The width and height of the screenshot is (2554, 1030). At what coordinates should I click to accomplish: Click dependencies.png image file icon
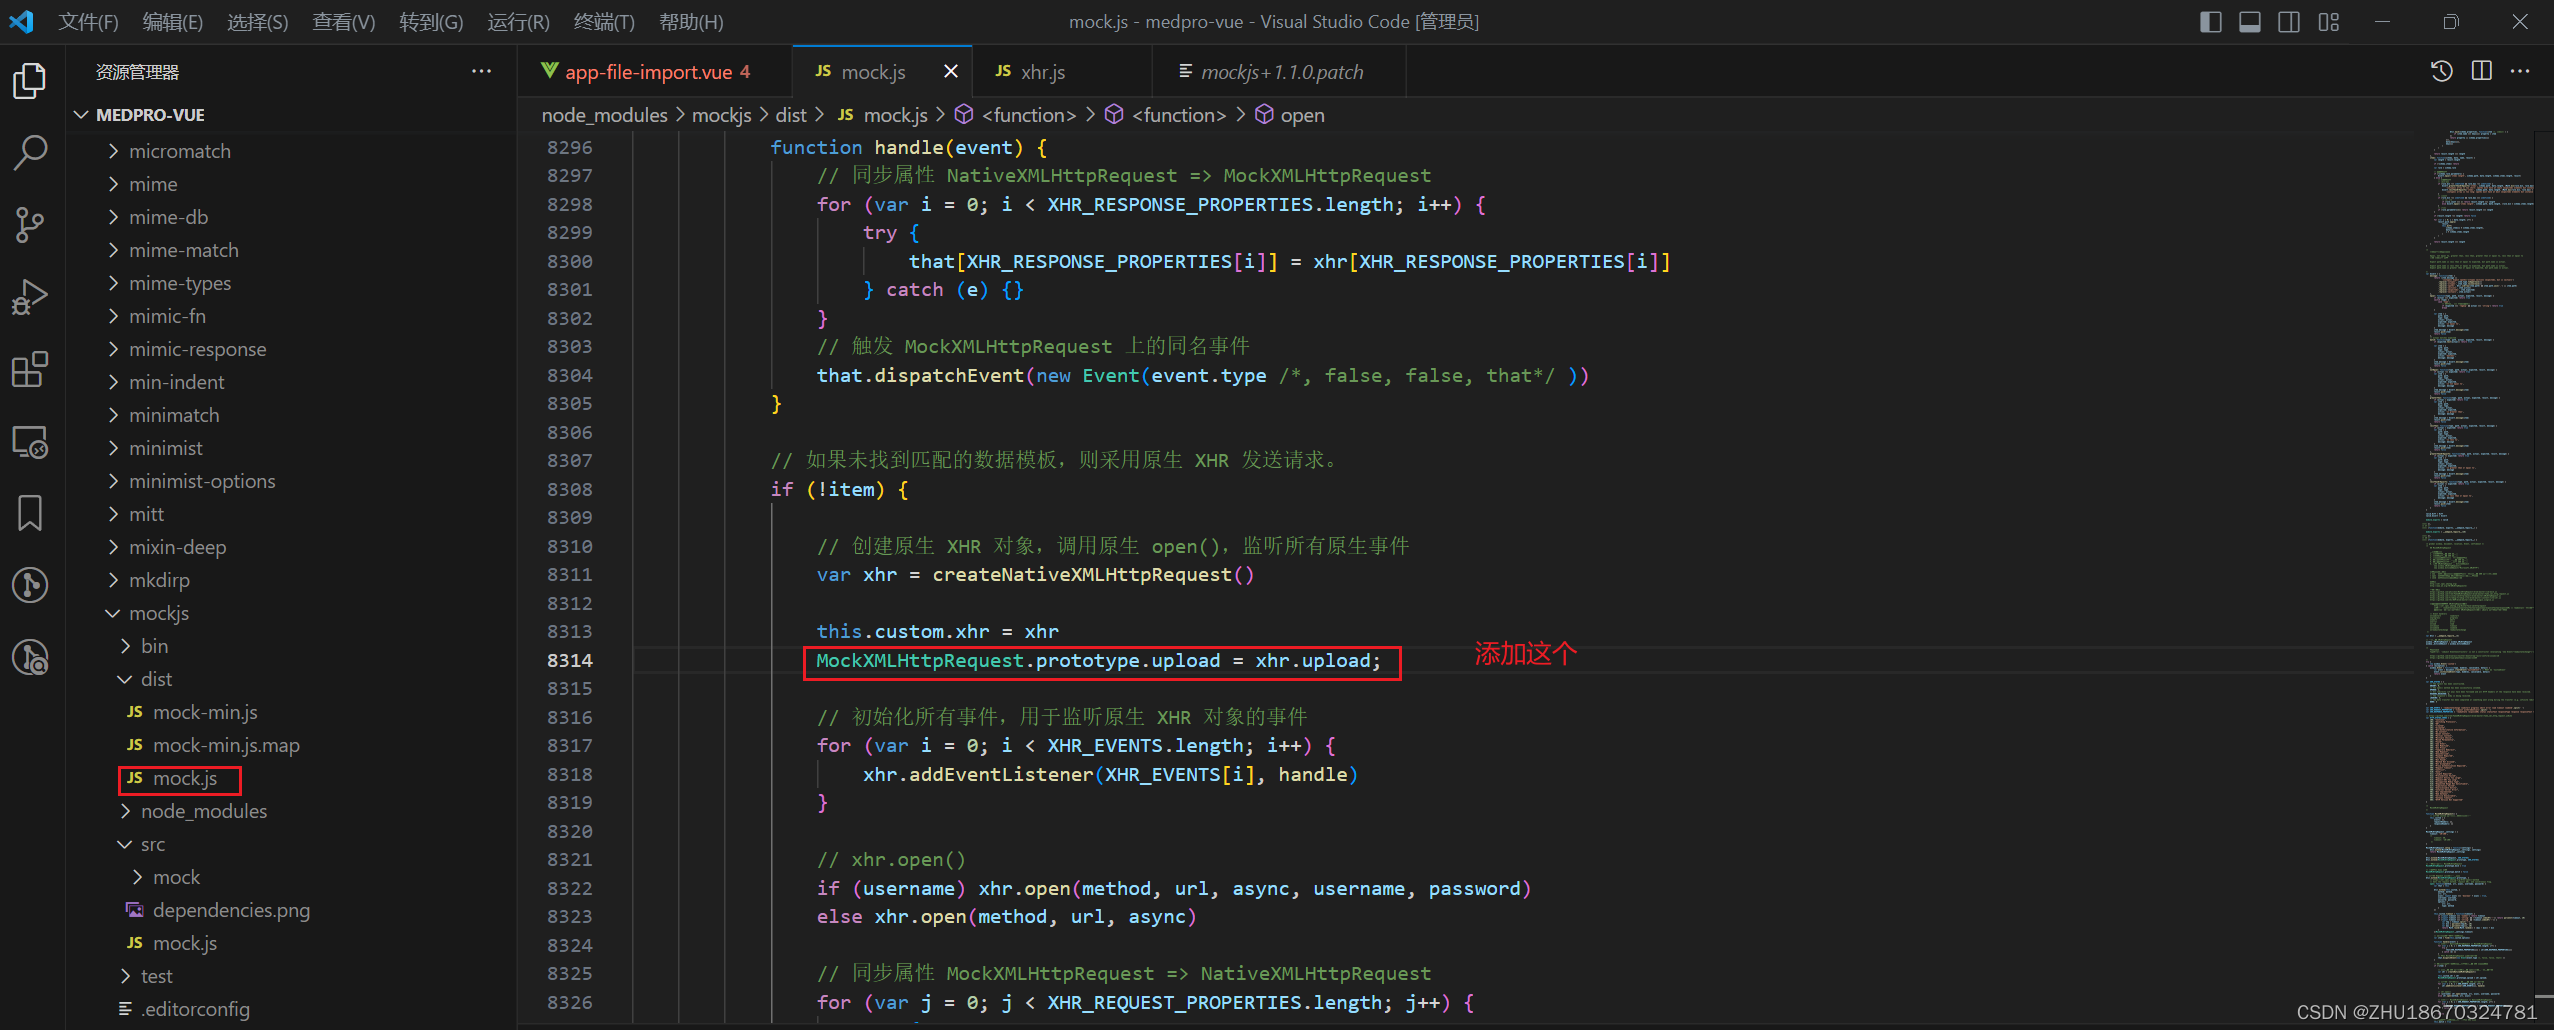click(x=135, y=910)
